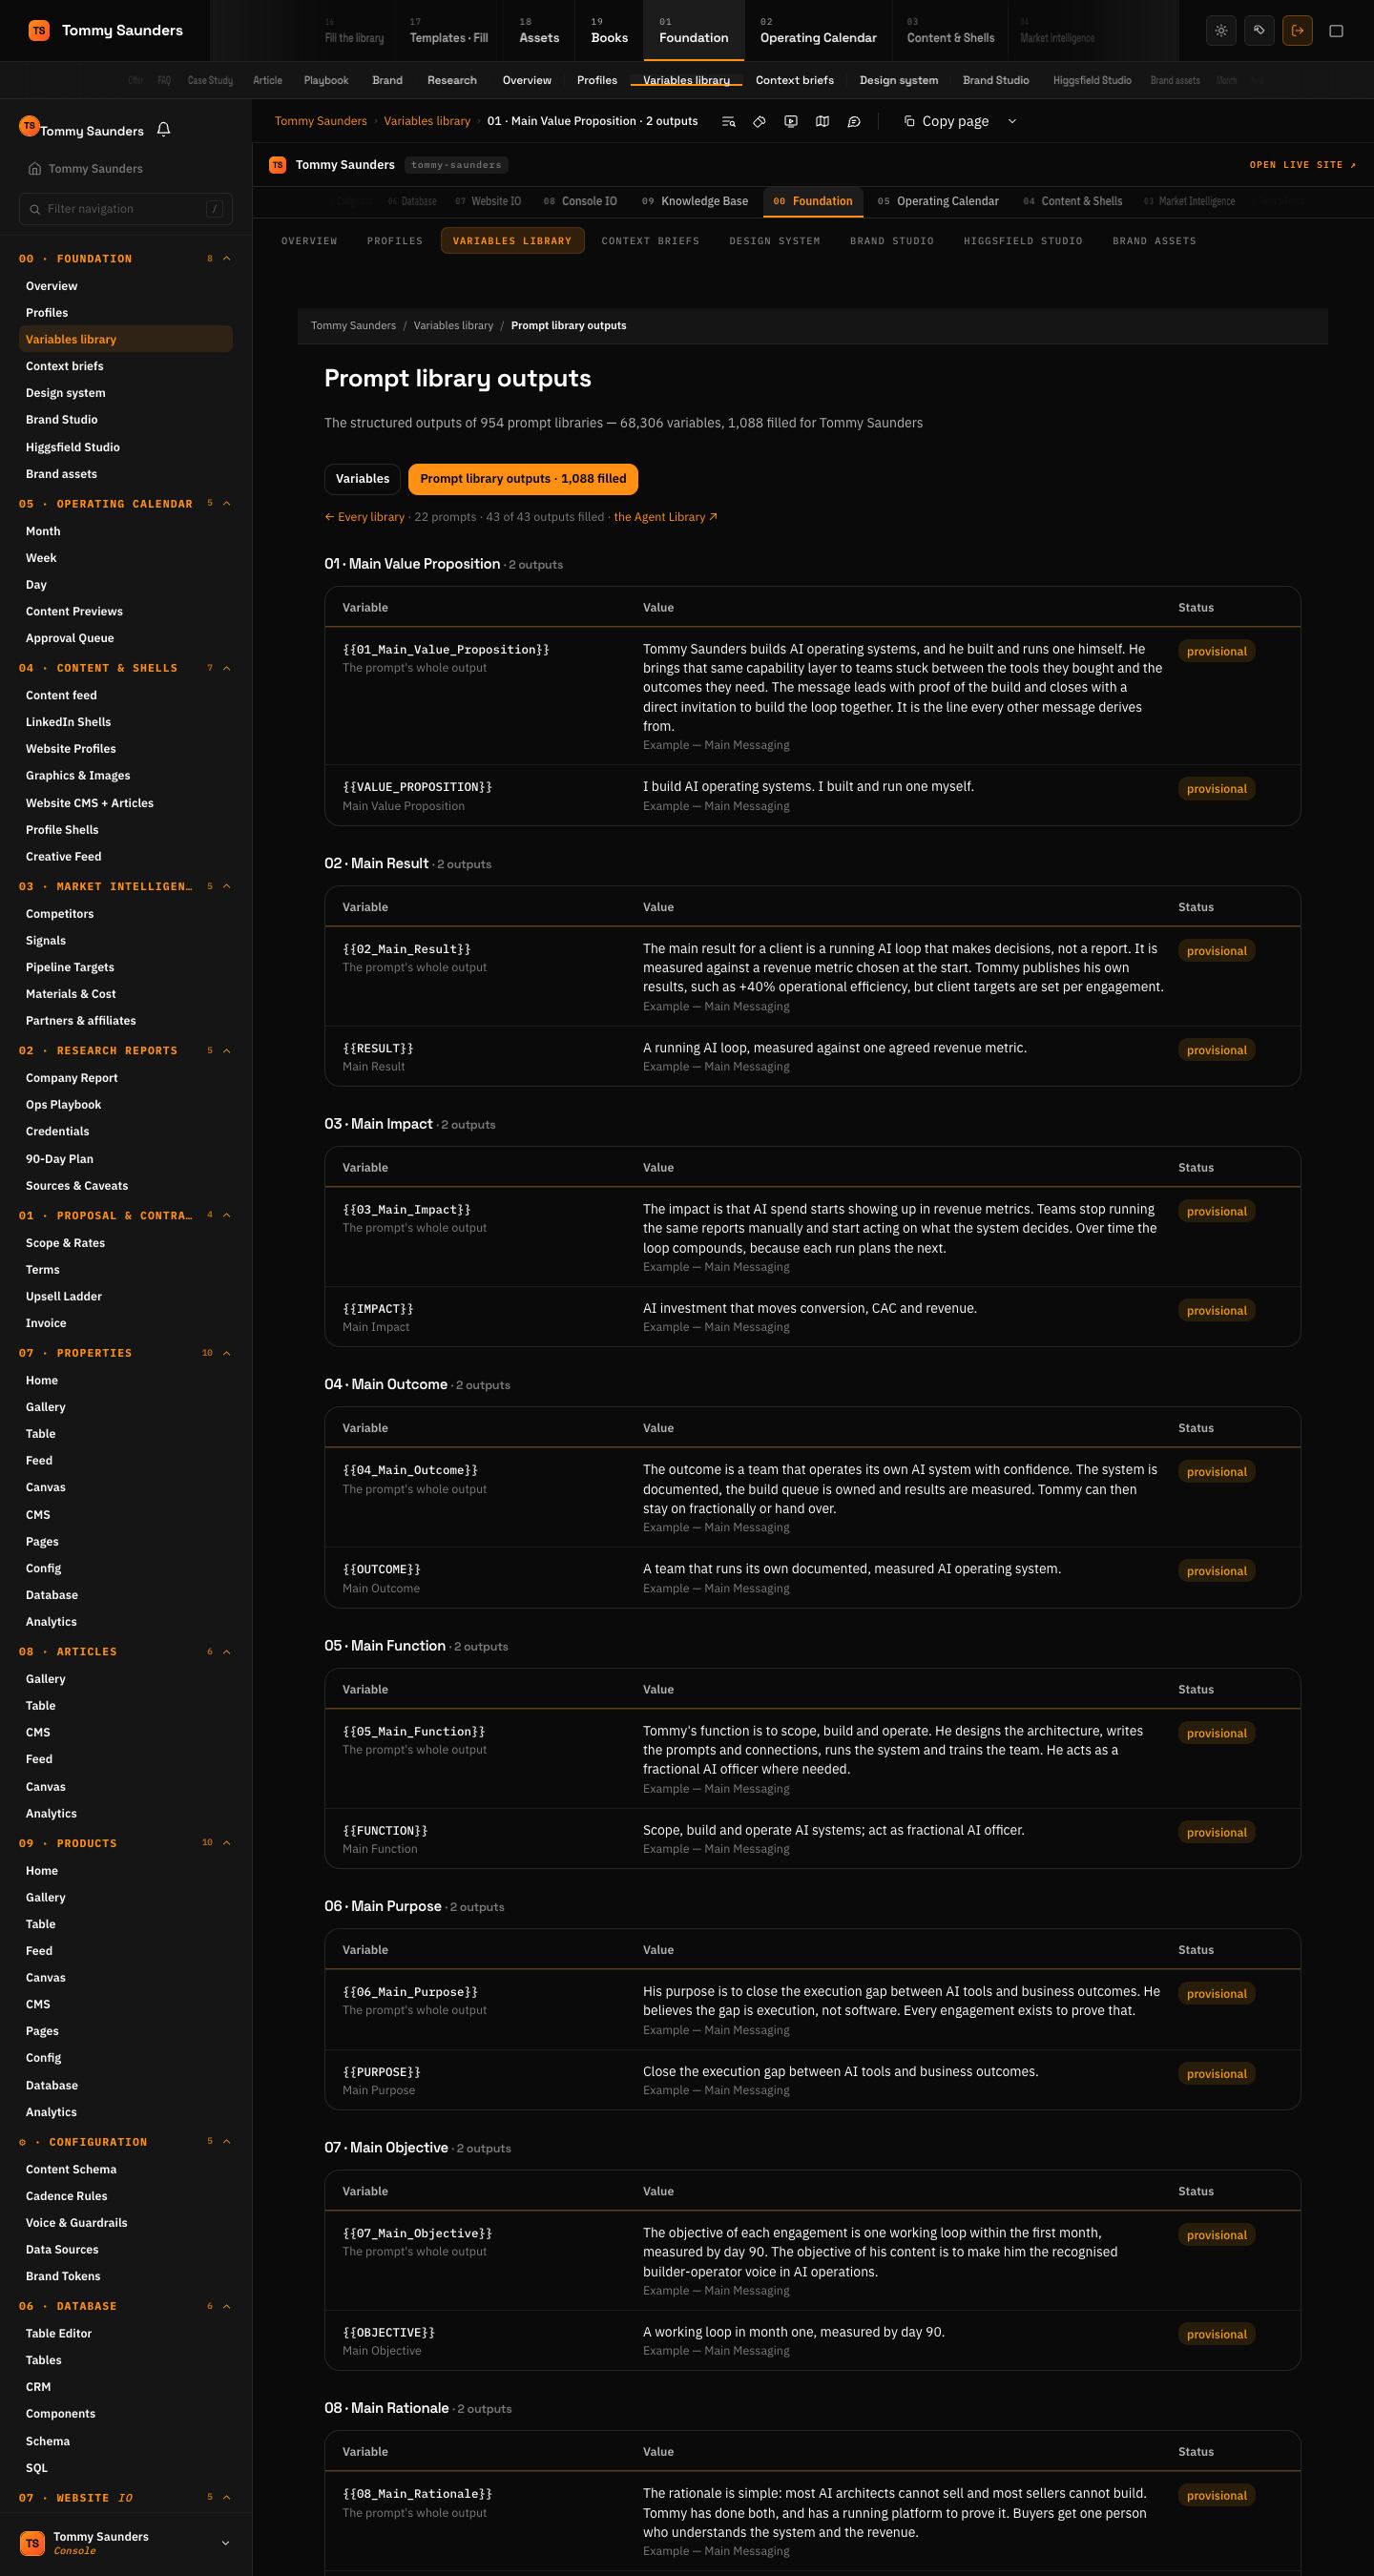Select the Knowledge Base tab

[695, 201]
